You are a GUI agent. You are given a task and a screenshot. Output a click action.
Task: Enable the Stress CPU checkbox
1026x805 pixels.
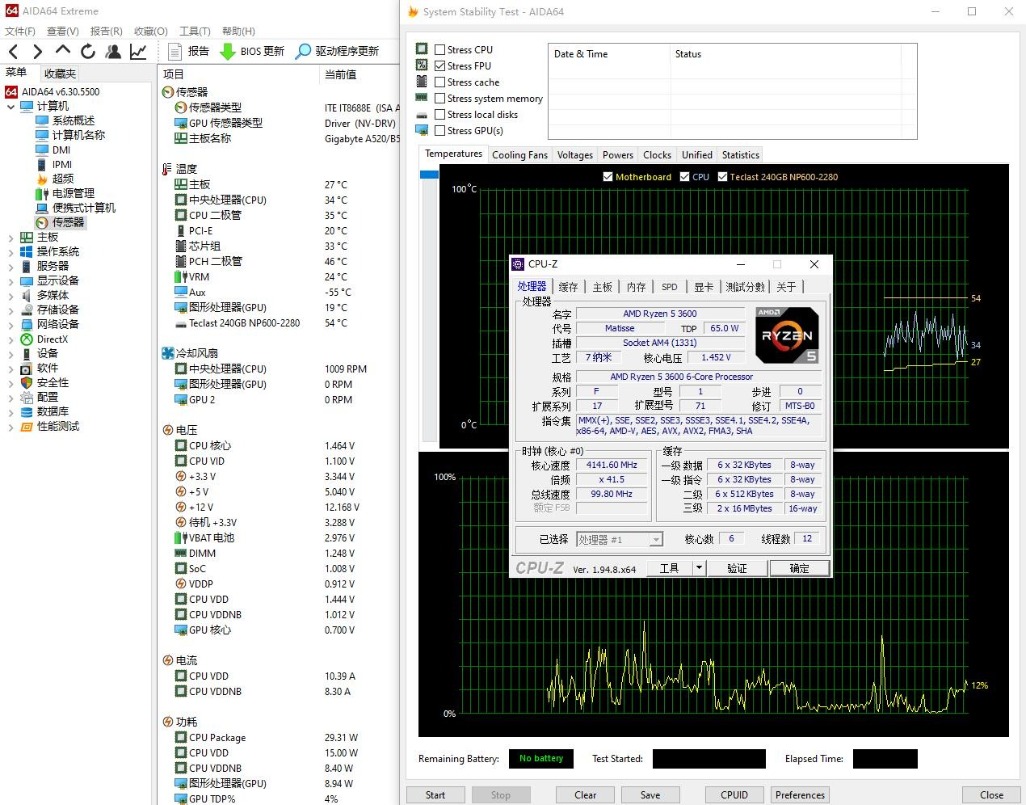pyautogui.click(x=440, y=50)
